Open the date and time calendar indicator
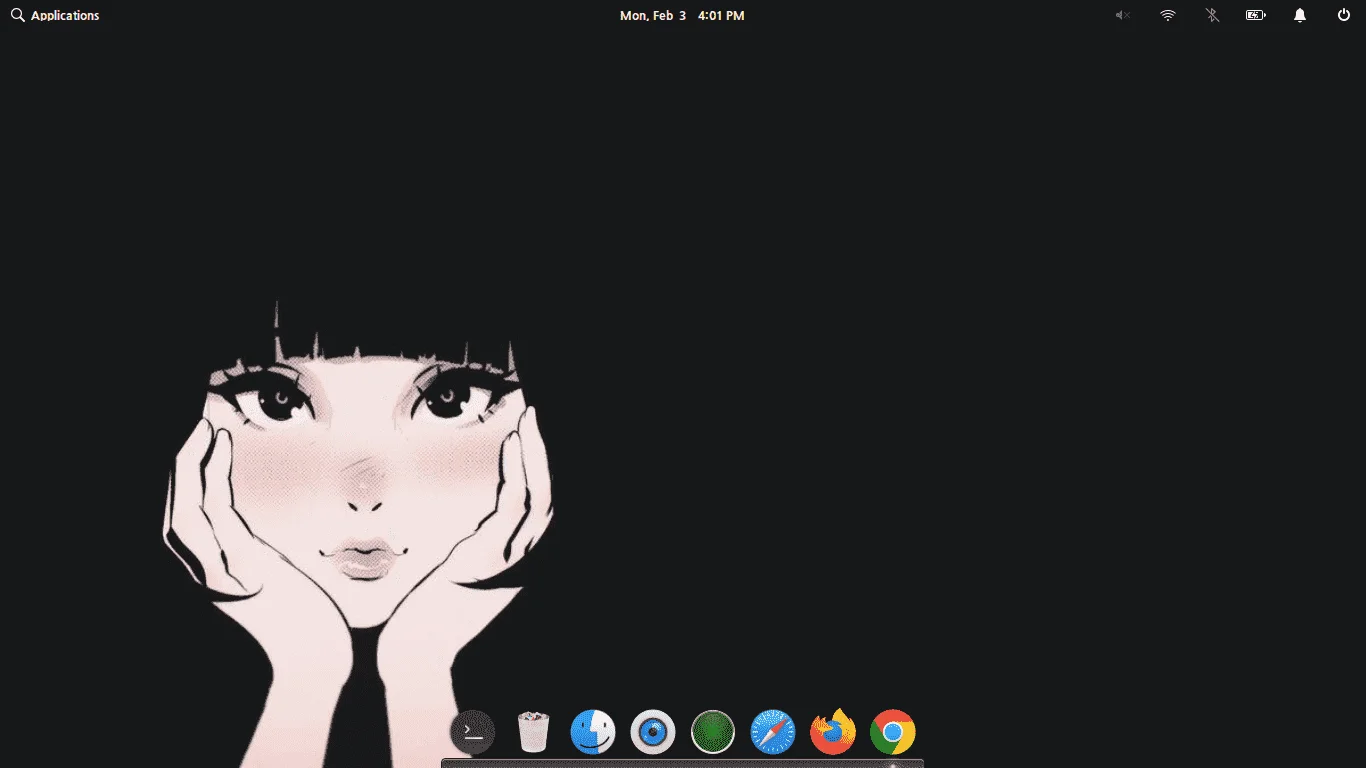The image size is (1366, 768). [682, 16]
